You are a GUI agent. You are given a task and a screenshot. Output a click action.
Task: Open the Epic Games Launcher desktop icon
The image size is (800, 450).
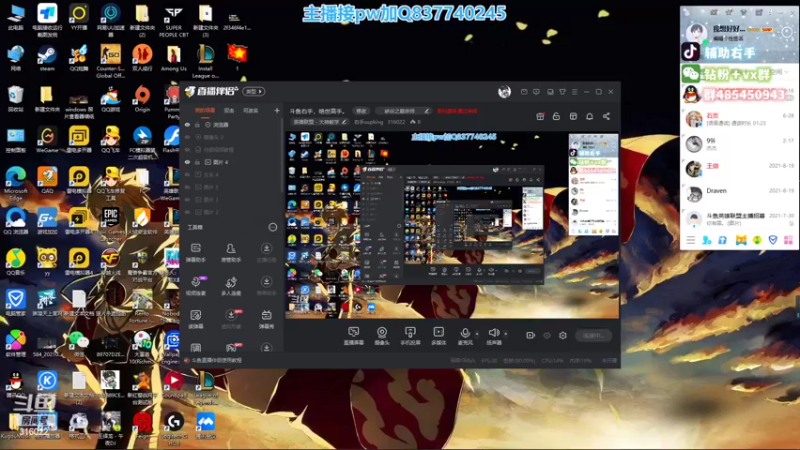pyautogui.click(x=111, y=224)
